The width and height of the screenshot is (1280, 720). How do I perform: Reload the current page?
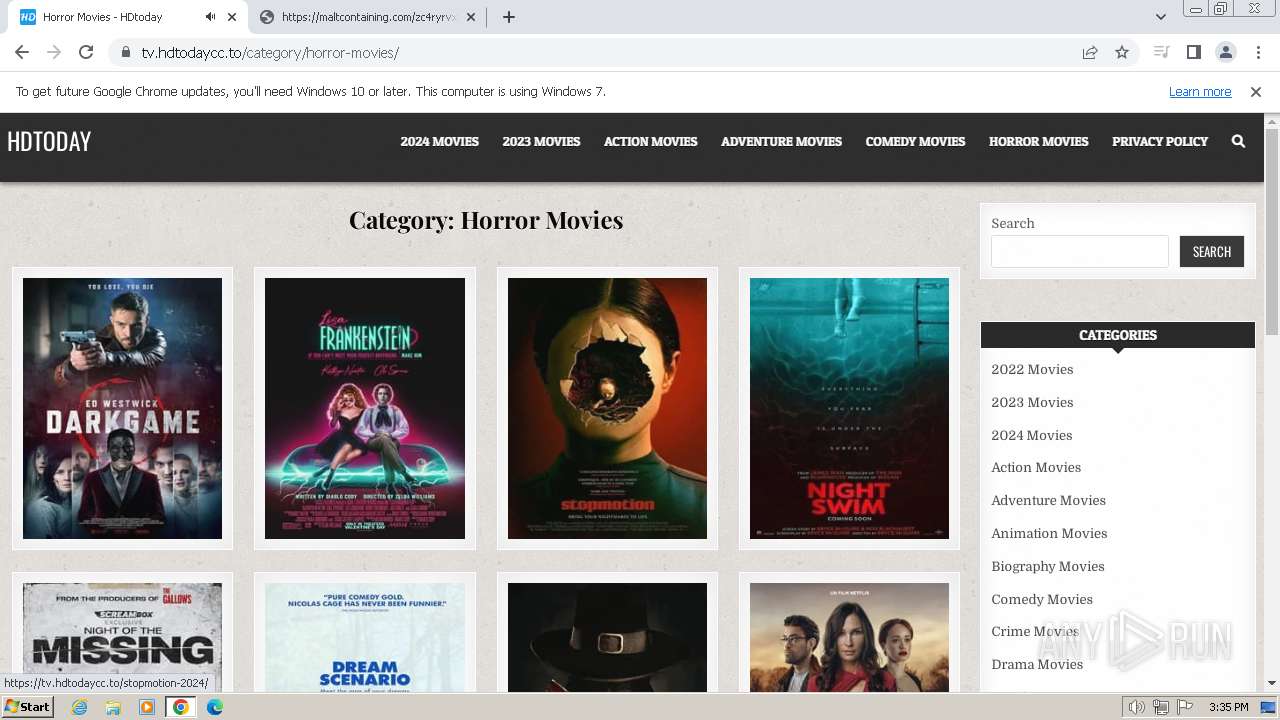[86, 53]
